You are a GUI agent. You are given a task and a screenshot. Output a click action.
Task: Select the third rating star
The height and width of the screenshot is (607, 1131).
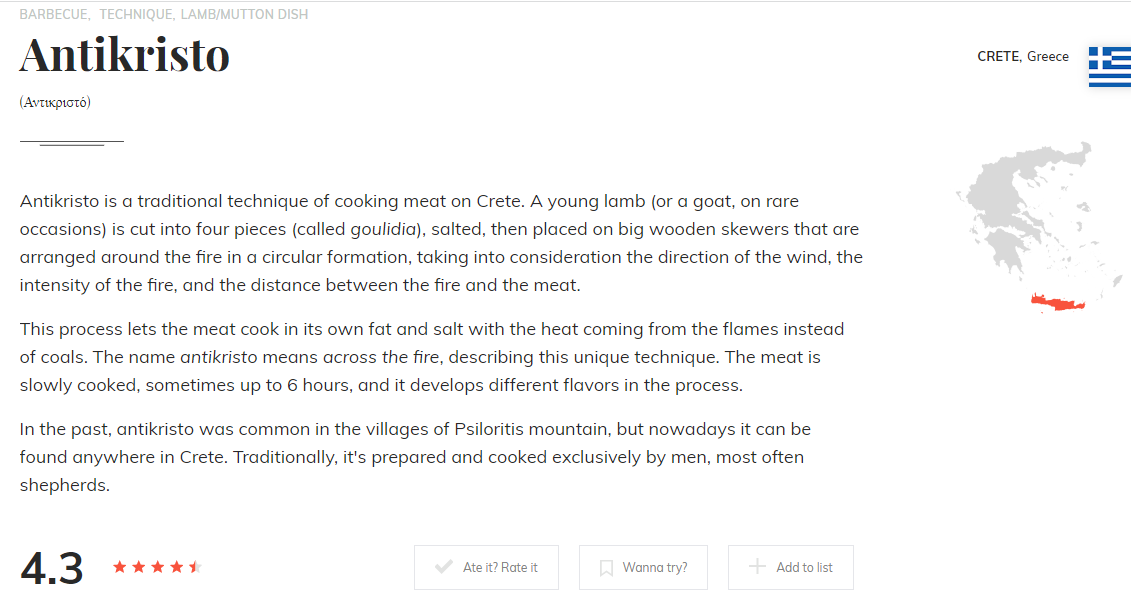click(x=158, y=567)
